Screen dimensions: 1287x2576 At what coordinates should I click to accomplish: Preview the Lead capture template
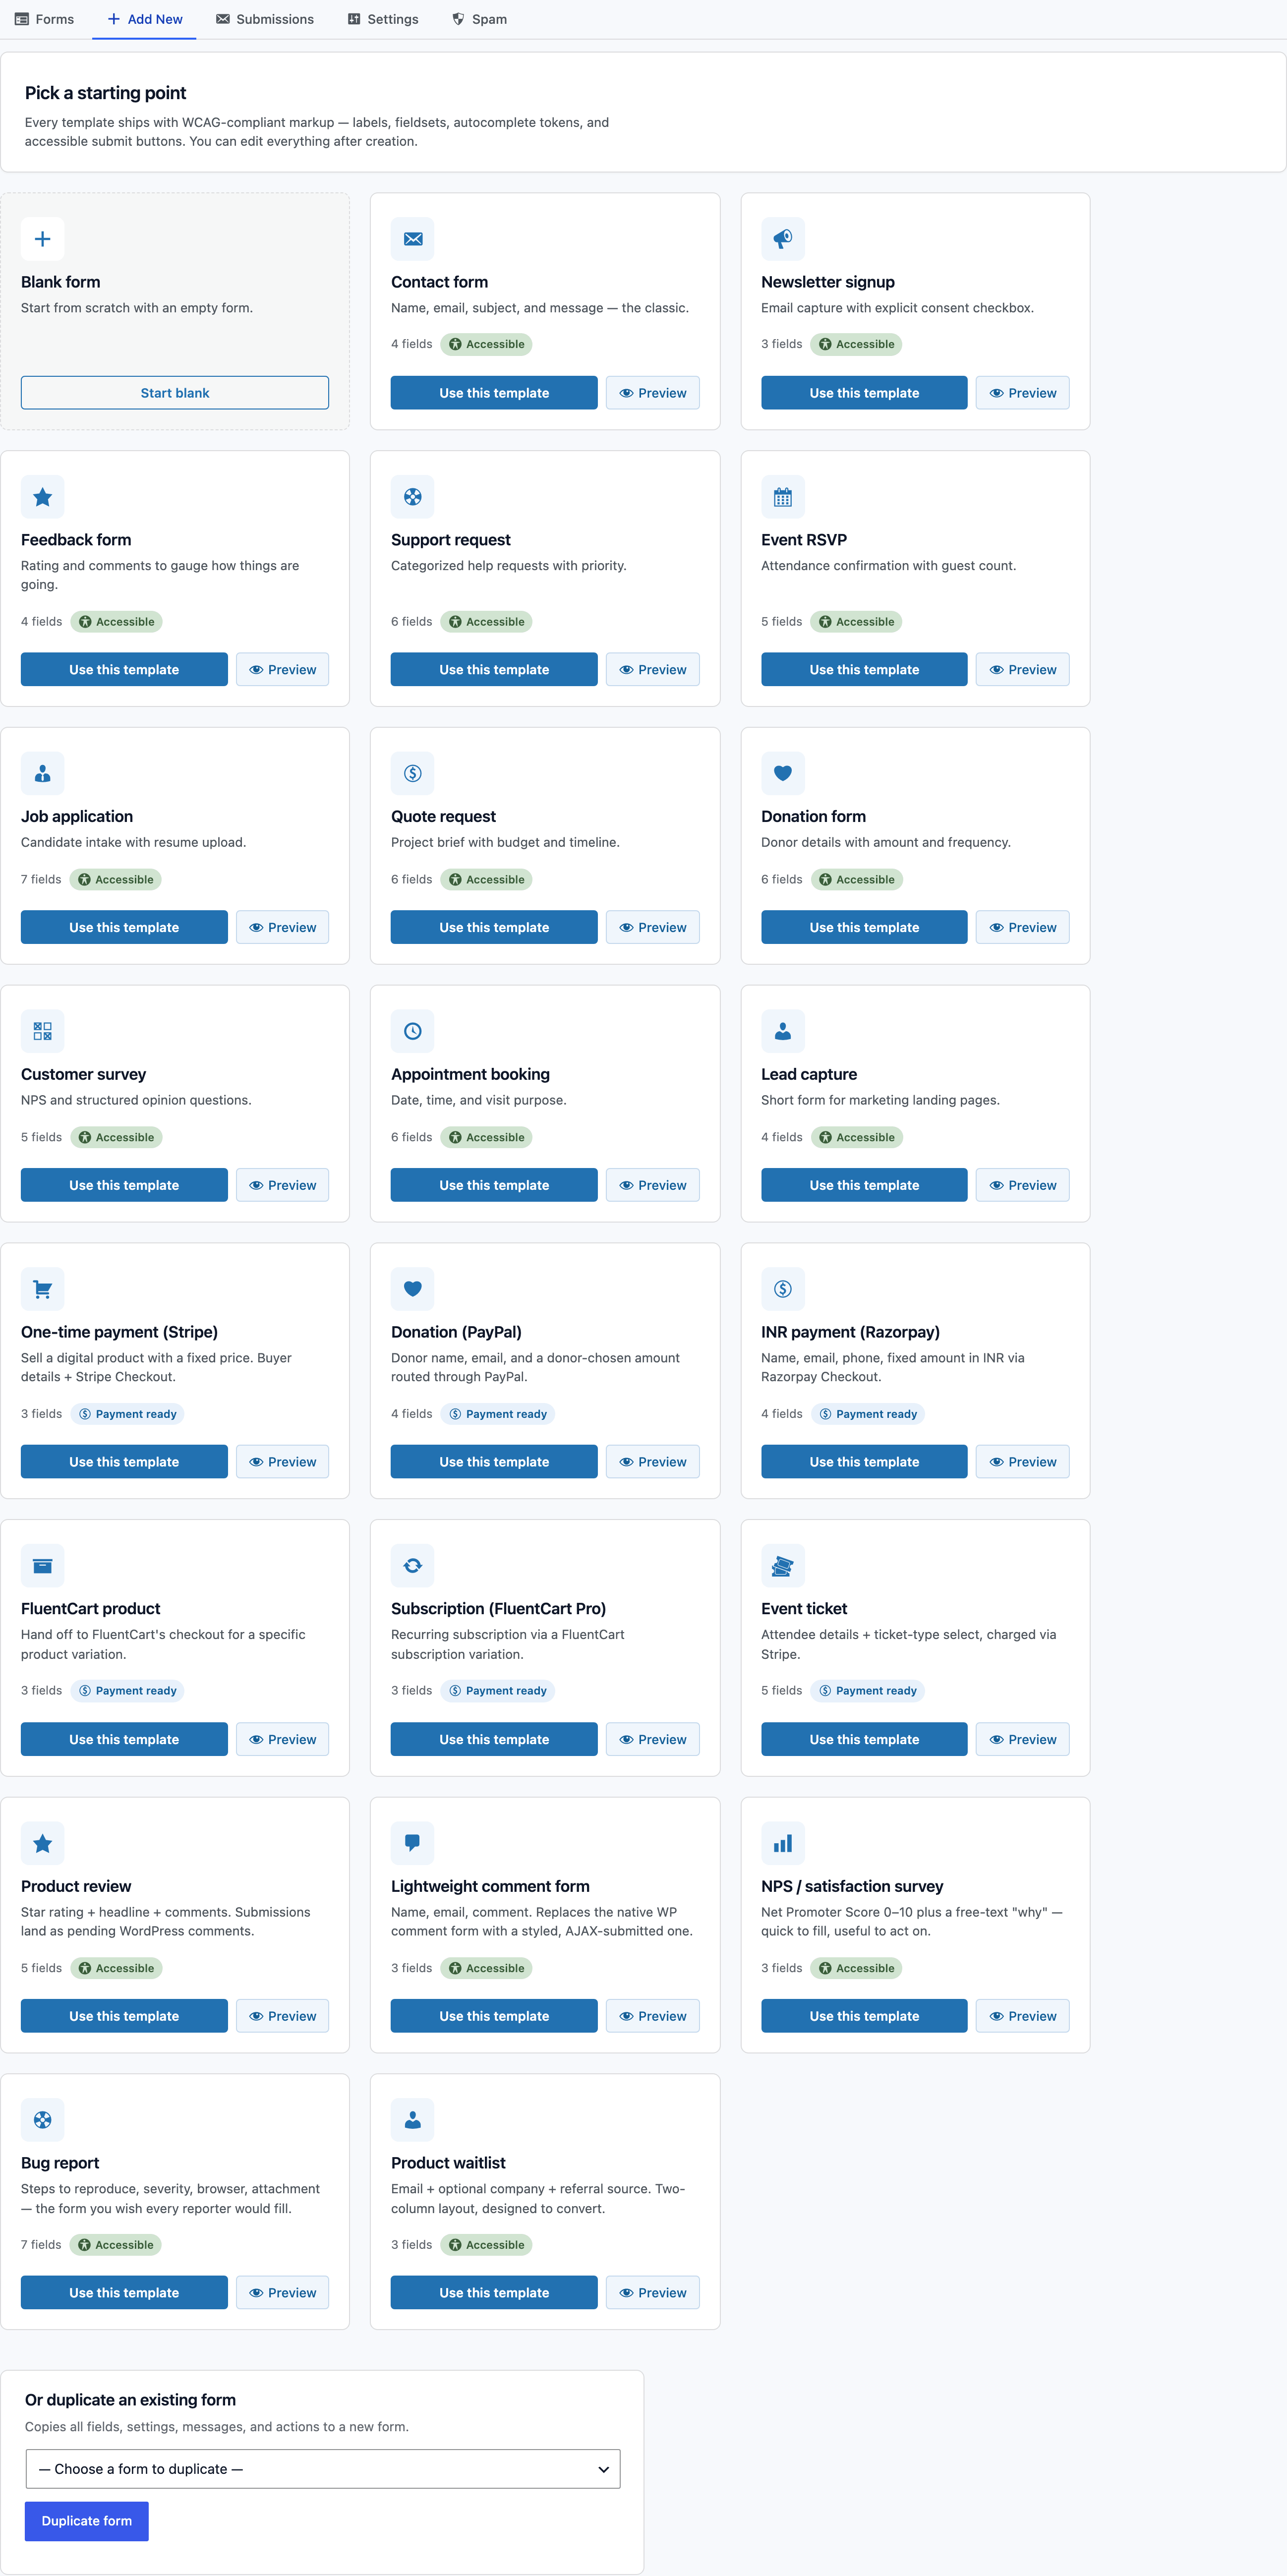pos(1022,1185)
